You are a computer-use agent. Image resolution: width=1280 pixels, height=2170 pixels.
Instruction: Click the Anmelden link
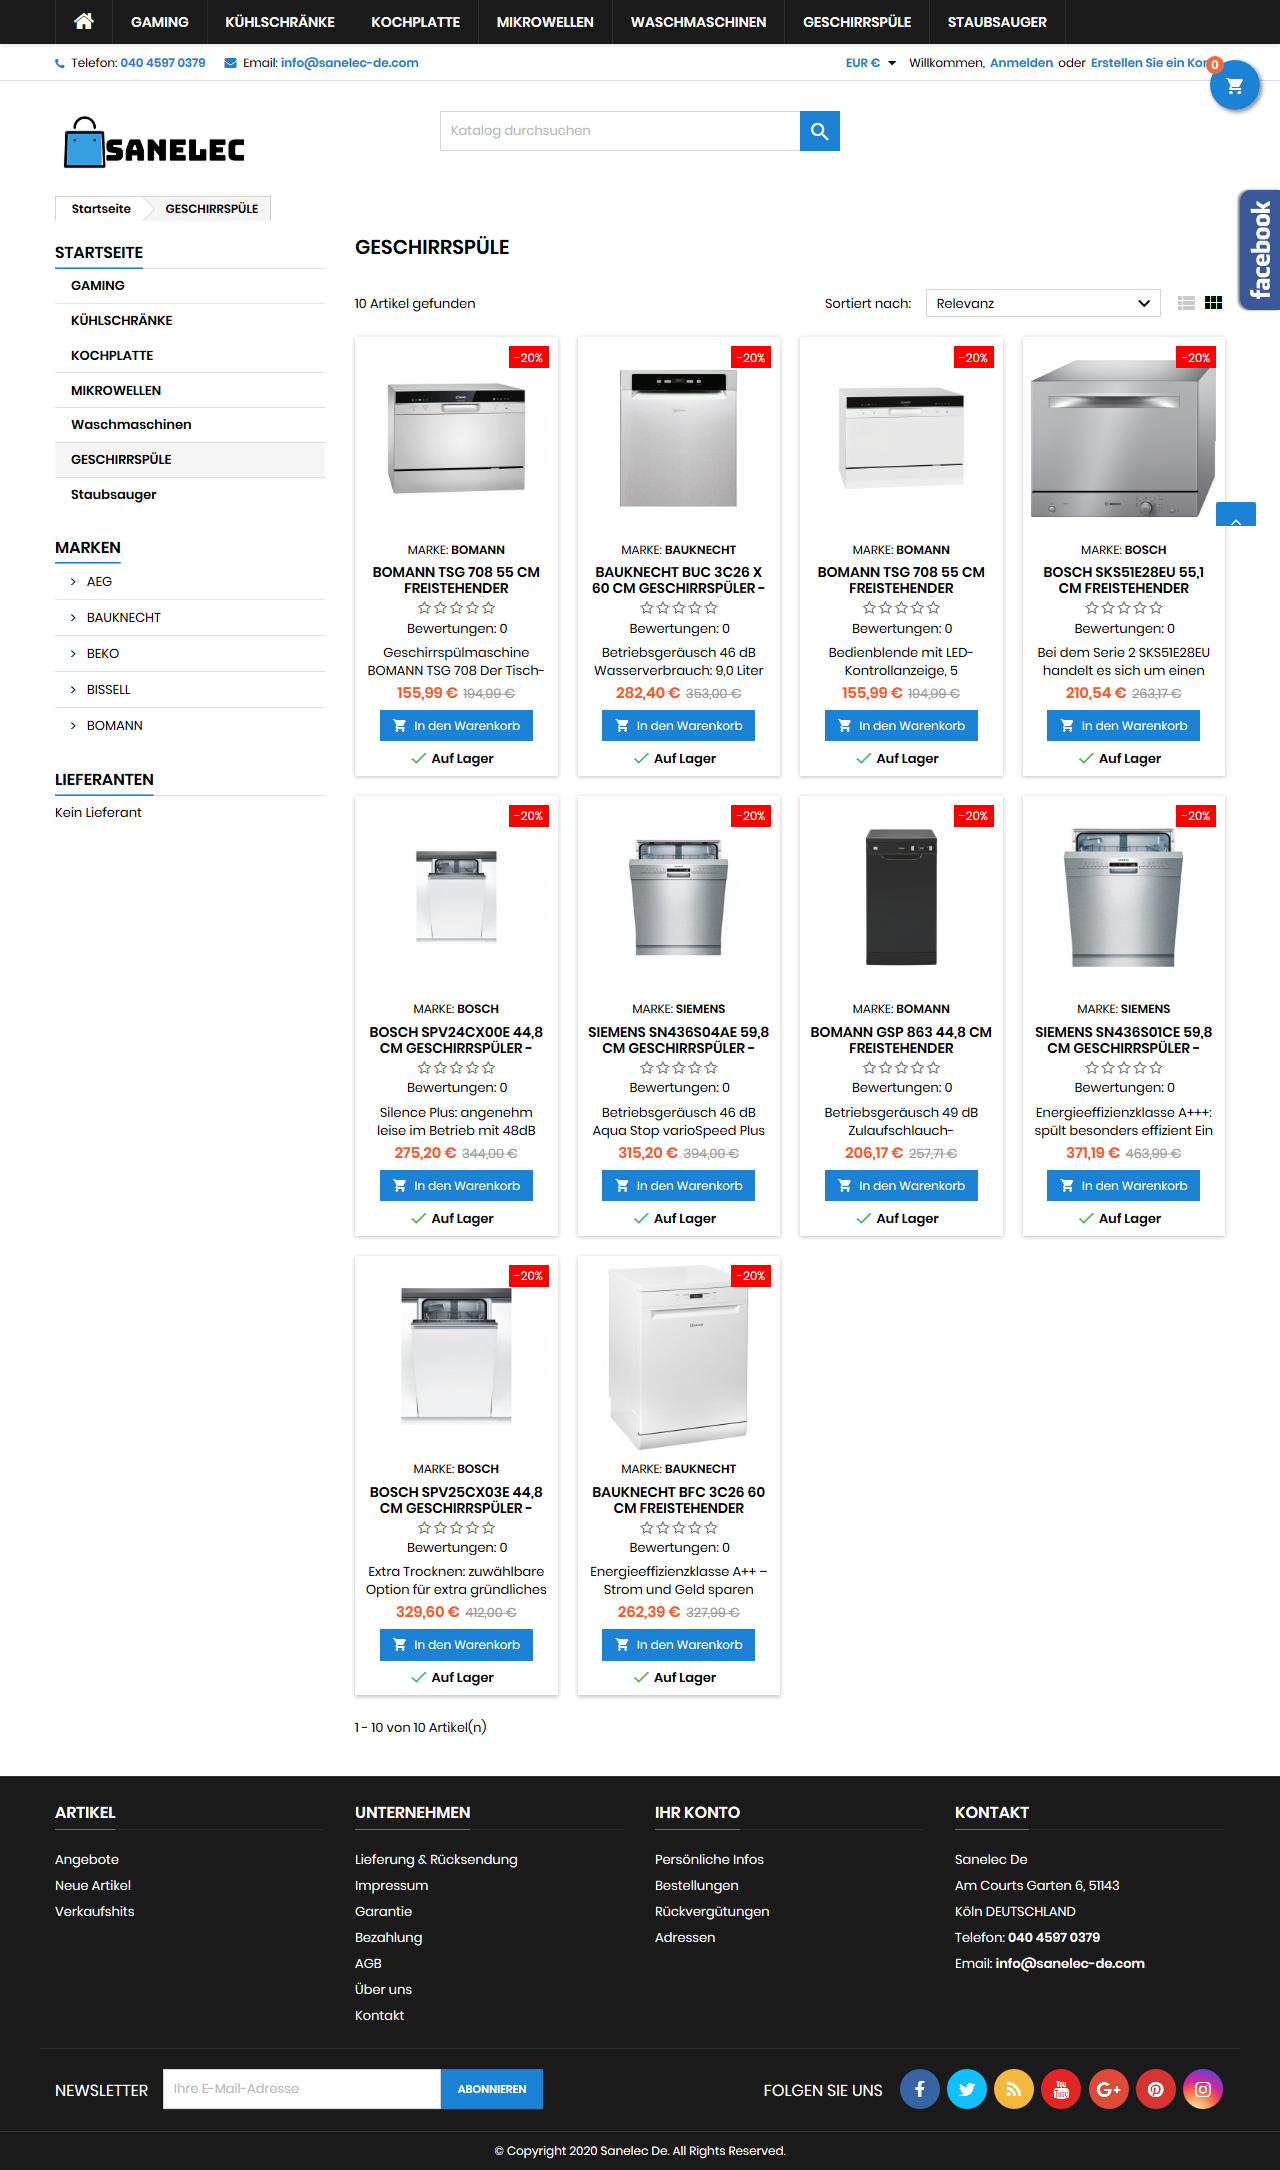click(x=1021, y=63)
